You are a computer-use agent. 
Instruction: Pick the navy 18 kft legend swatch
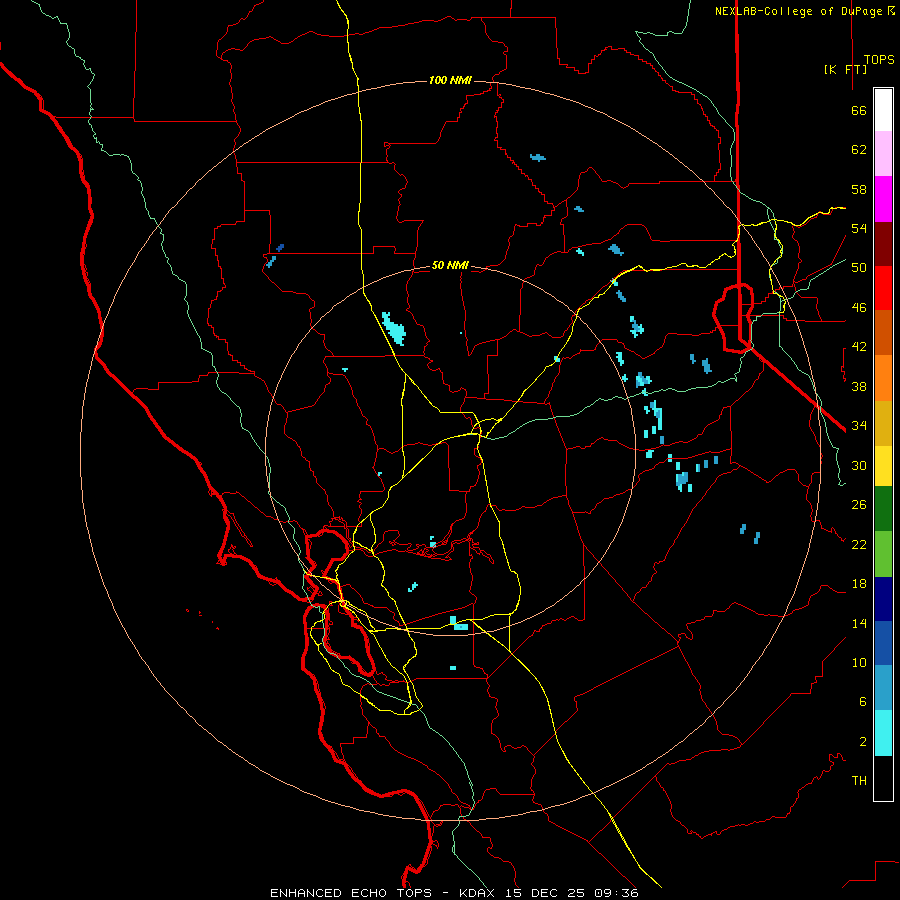tap(883, 599)
